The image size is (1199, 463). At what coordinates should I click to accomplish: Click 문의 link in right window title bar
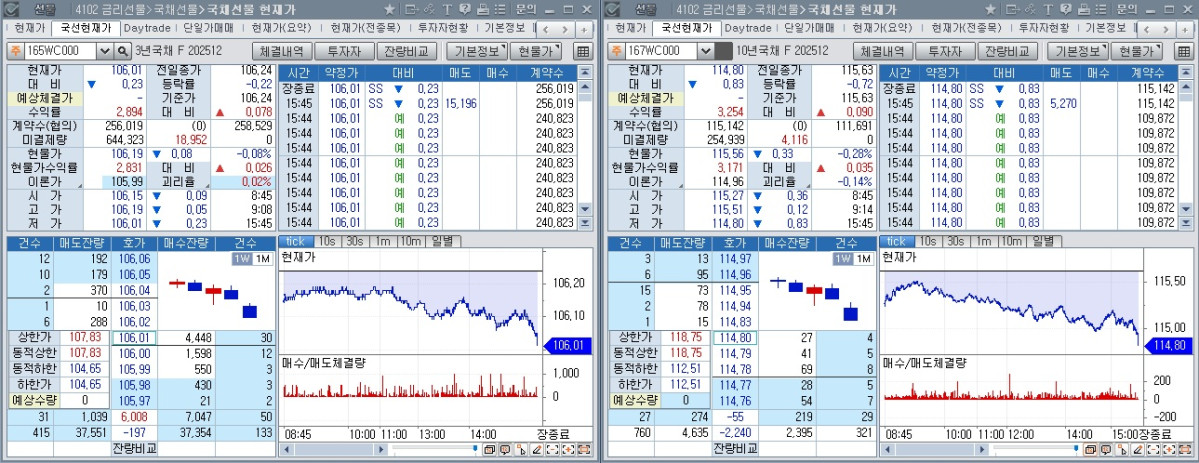[1127, 9]
